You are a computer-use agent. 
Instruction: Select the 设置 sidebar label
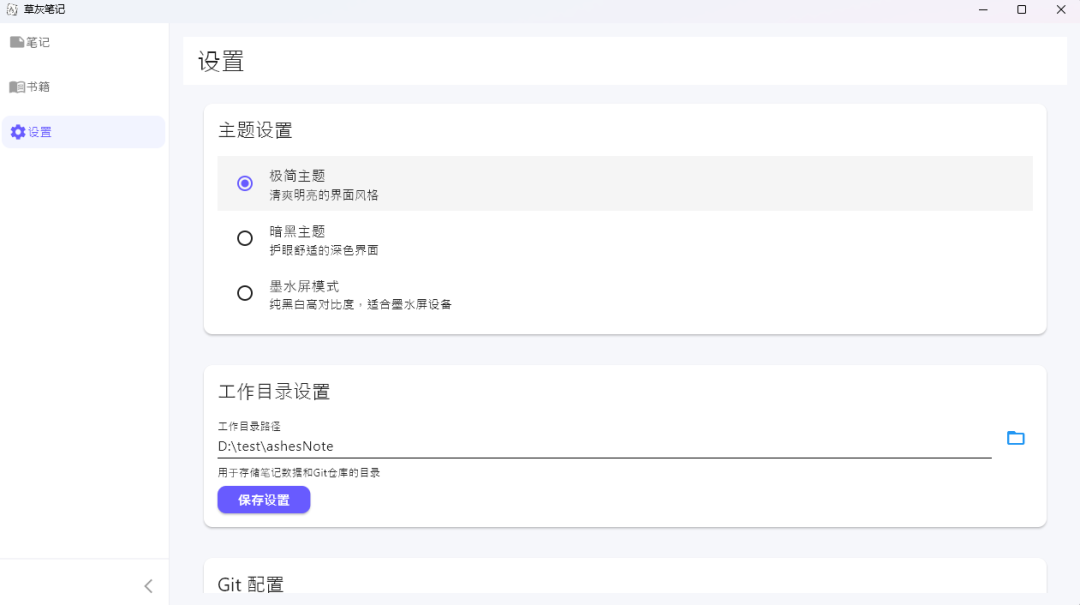point(41,132)
